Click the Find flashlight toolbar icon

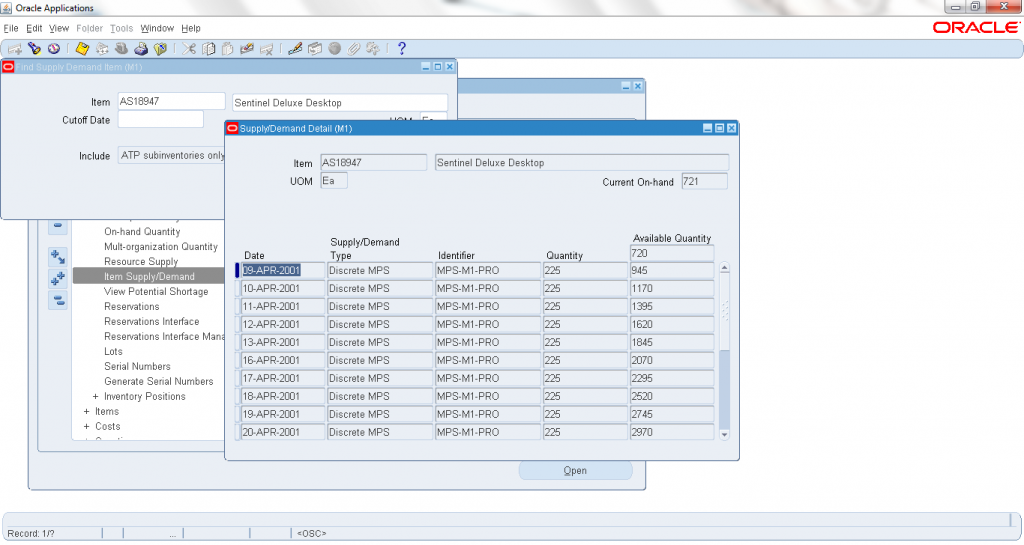click(34, 48)
